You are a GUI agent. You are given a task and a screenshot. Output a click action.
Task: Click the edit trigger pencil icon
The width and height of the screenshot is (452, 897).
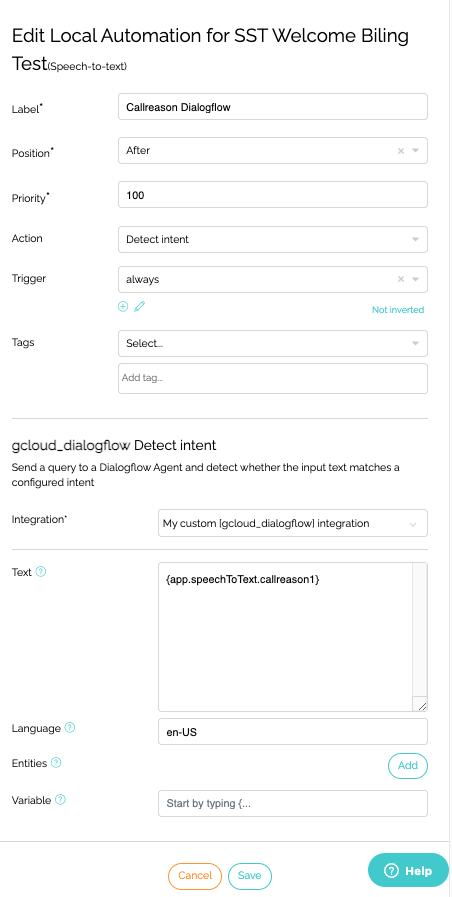[x=140, y=307]
